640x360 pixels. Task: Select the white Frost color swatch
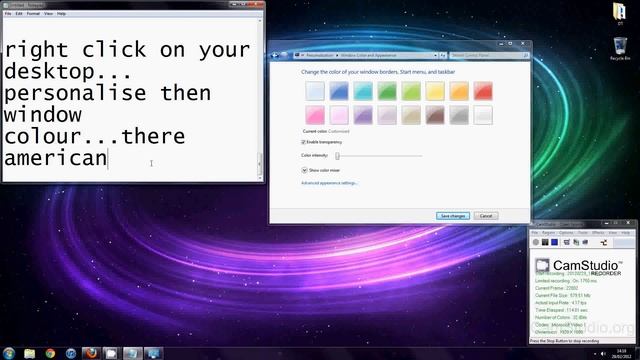[x=483, y=115]
